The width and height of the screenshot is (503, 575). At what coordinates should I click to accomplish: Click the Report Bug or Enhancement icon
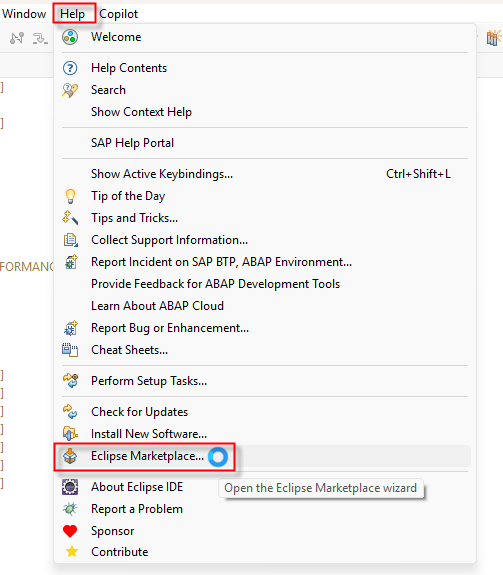70,328
